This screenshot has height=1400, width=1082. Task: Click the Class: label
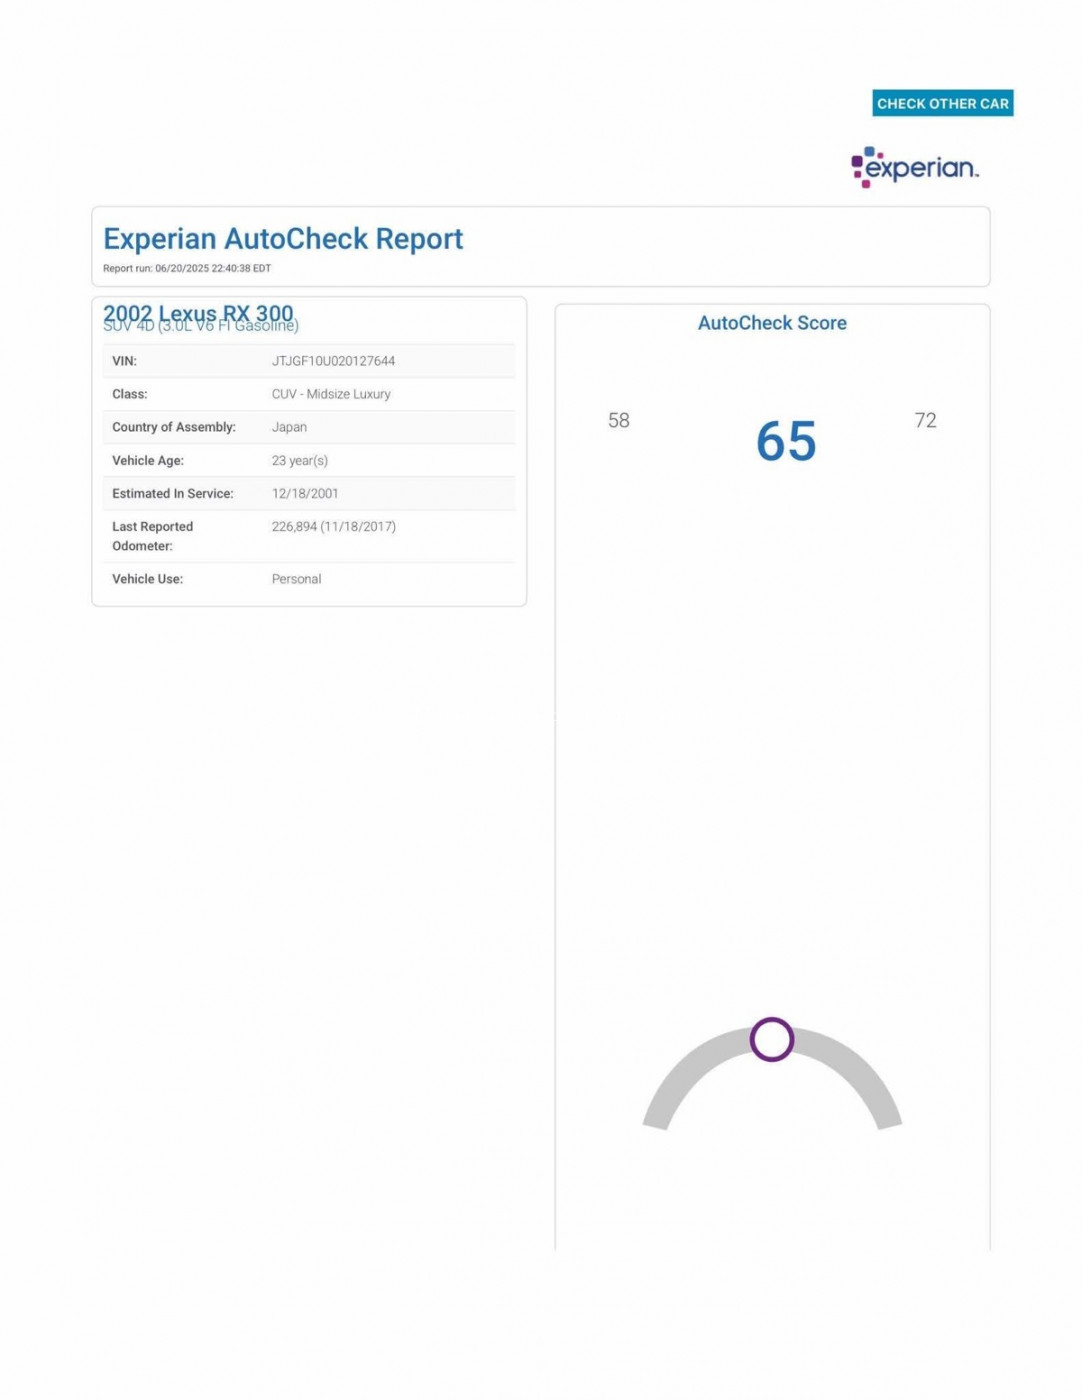tap(130, 394)
